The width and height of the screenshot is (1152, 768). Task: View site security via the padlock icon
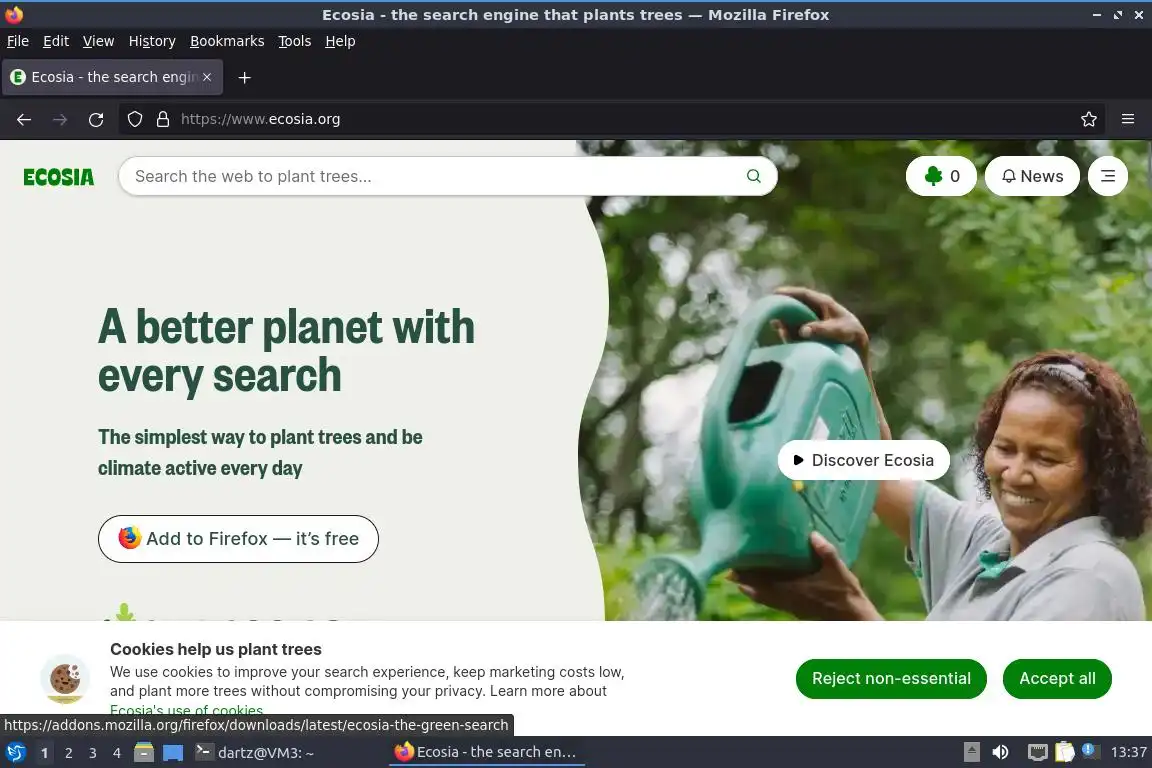pos(163,119)
